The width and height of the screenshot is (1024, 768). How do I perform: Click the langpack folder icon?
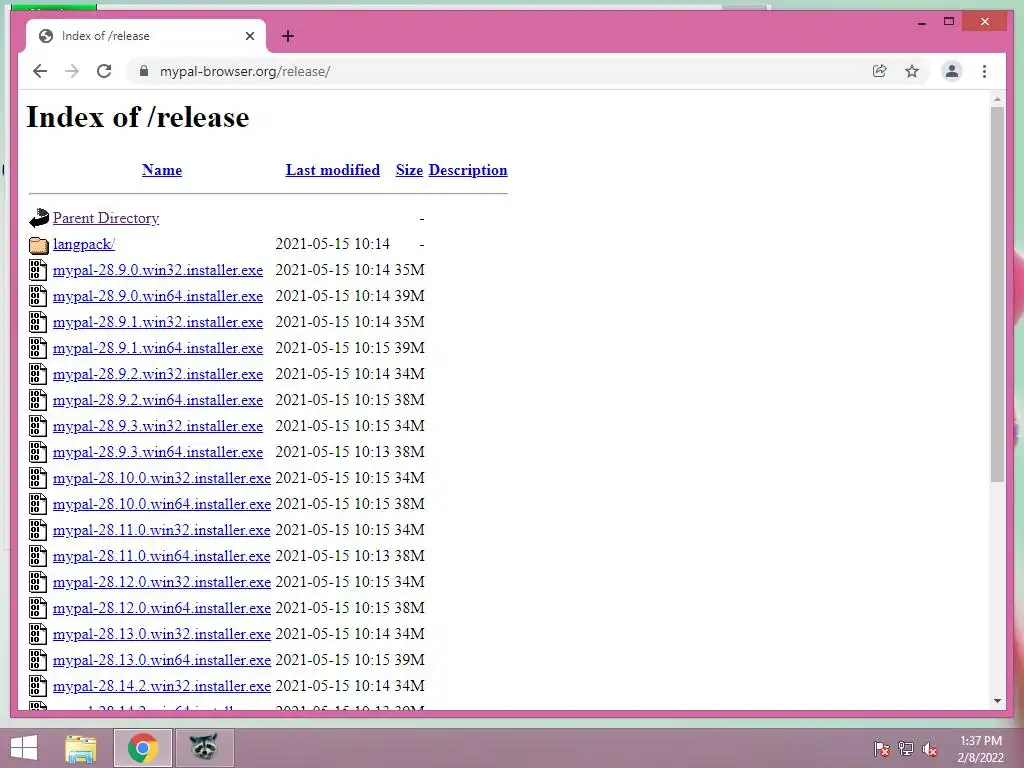tap(39, 245)
